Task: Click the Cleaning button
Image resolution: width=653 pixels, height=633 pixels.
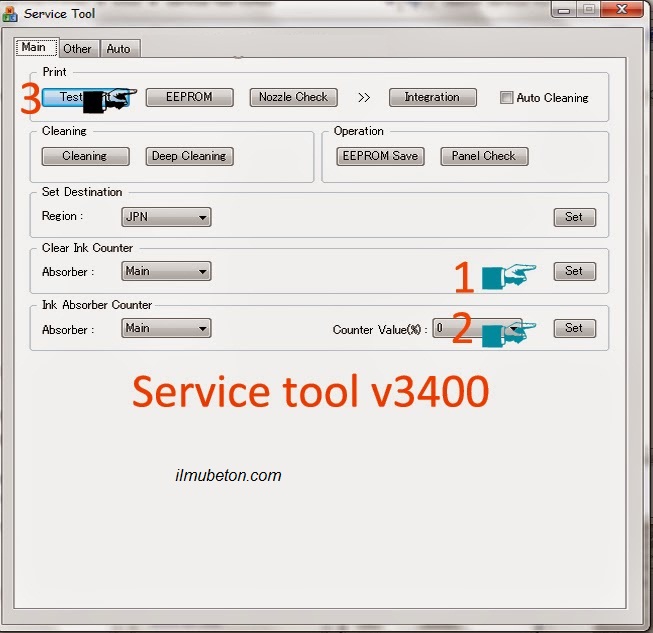Action: pyautogui.click(x=85, y=156)
